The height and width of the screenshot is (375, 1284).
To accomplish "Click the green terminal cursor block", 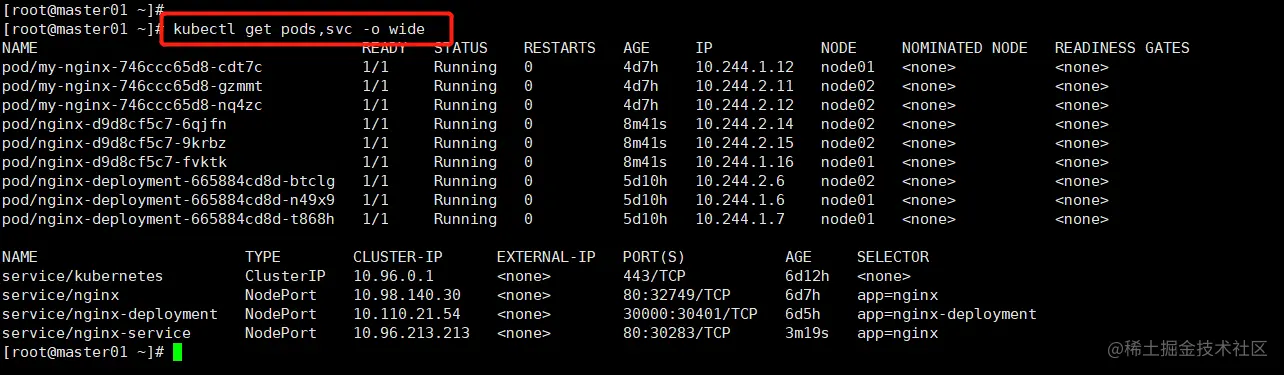I will [x=177, y=352].
